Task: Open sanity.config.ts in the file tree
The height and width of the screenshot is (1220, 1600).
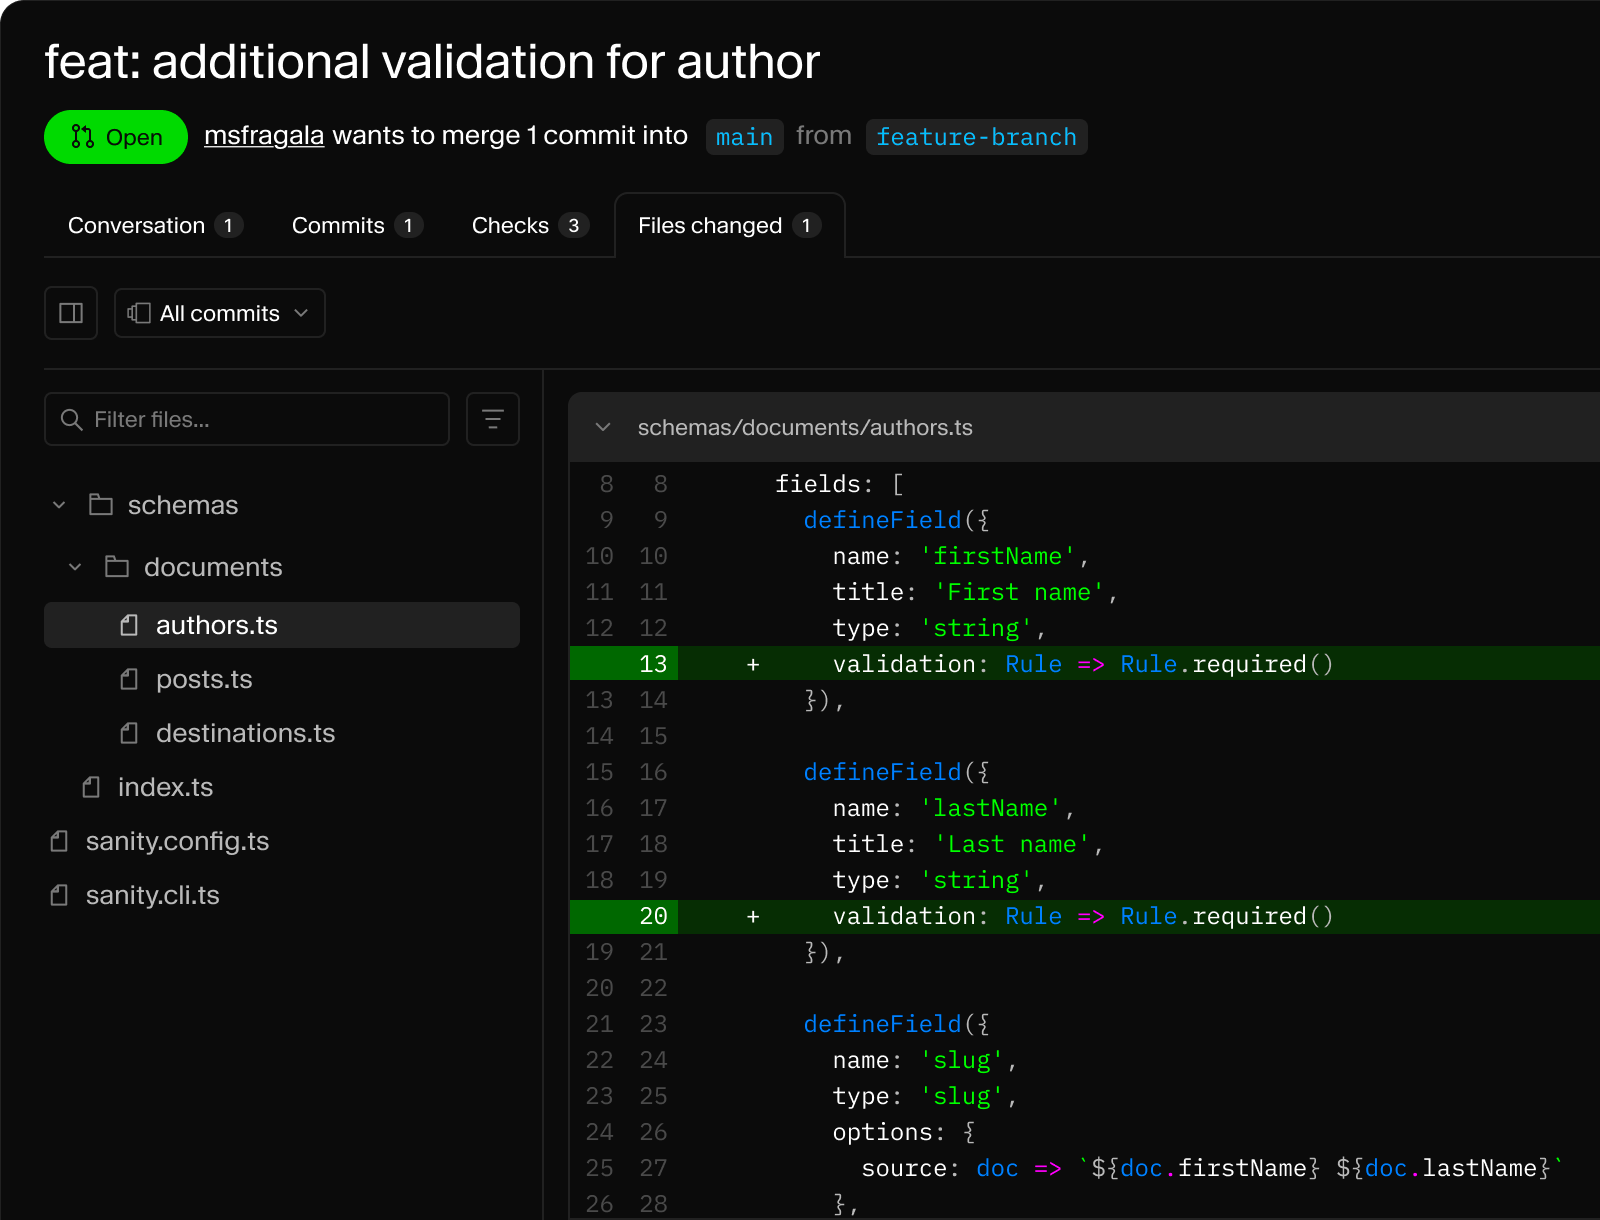Action: pos(177,841)
